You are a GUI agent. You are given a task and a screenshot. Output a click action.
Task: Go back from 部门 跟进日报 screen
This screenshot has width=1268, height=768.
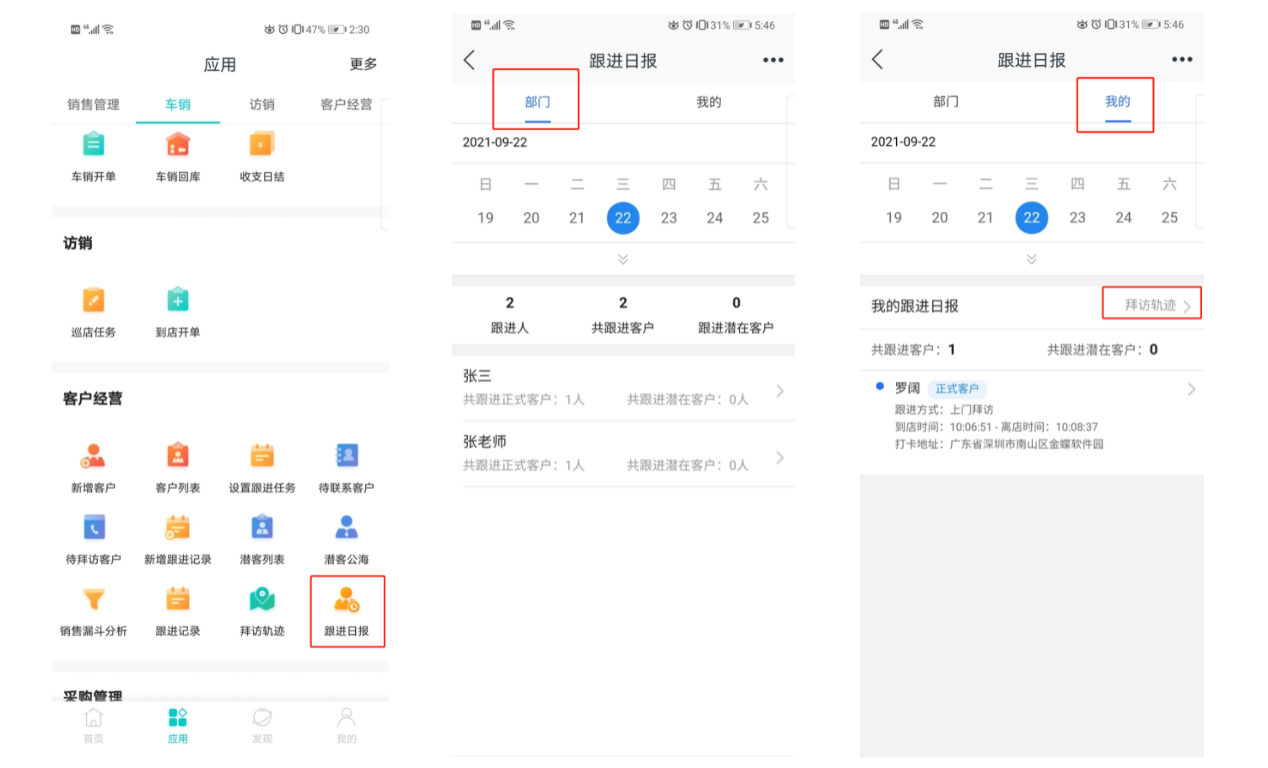pos(469,60)
